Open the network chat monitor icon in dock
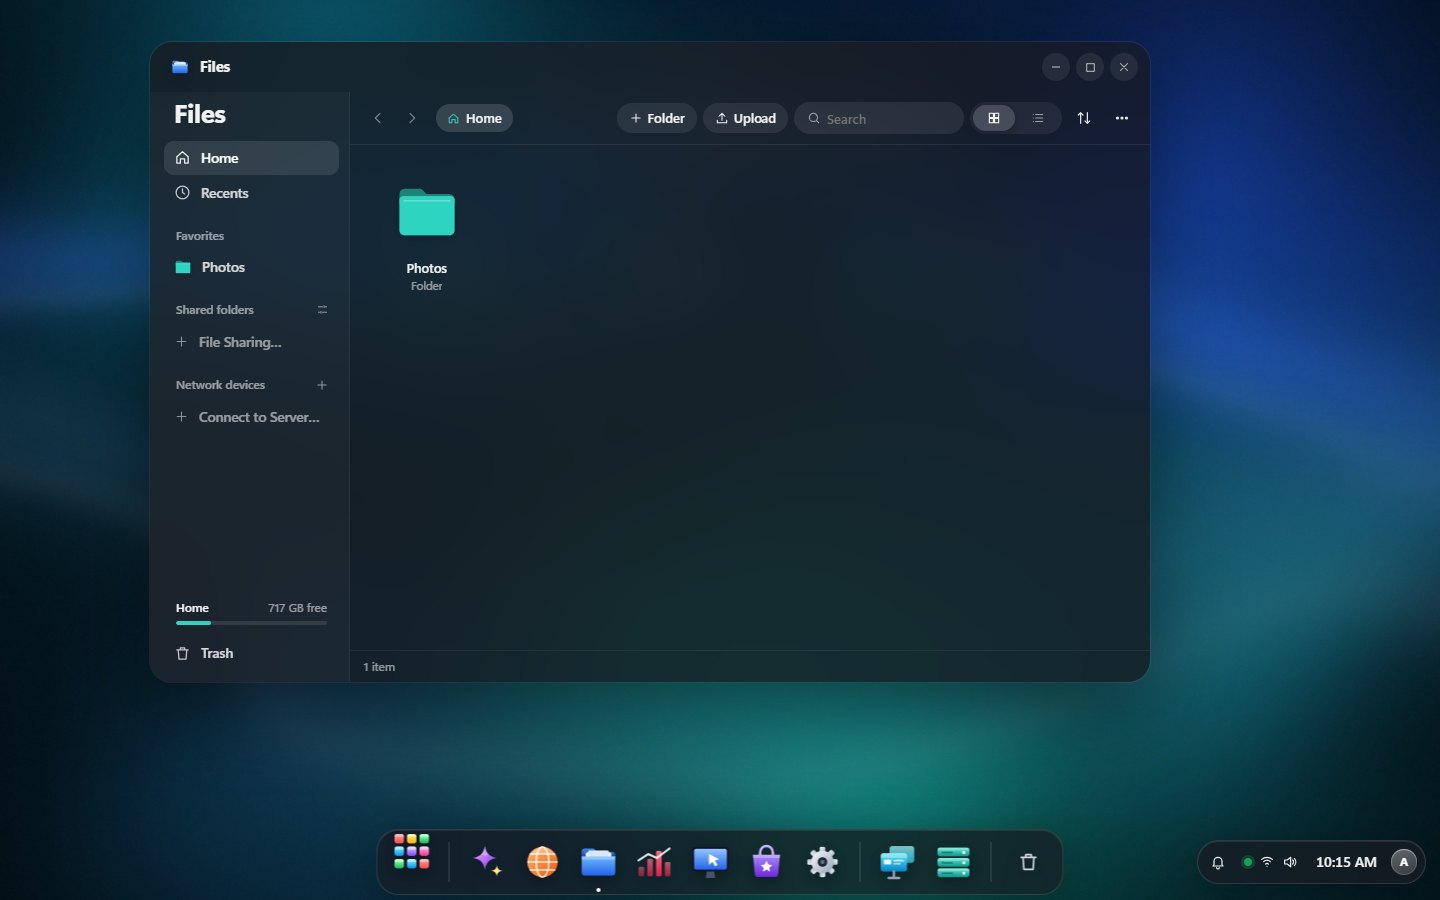1440x900 pixels. 897,862
